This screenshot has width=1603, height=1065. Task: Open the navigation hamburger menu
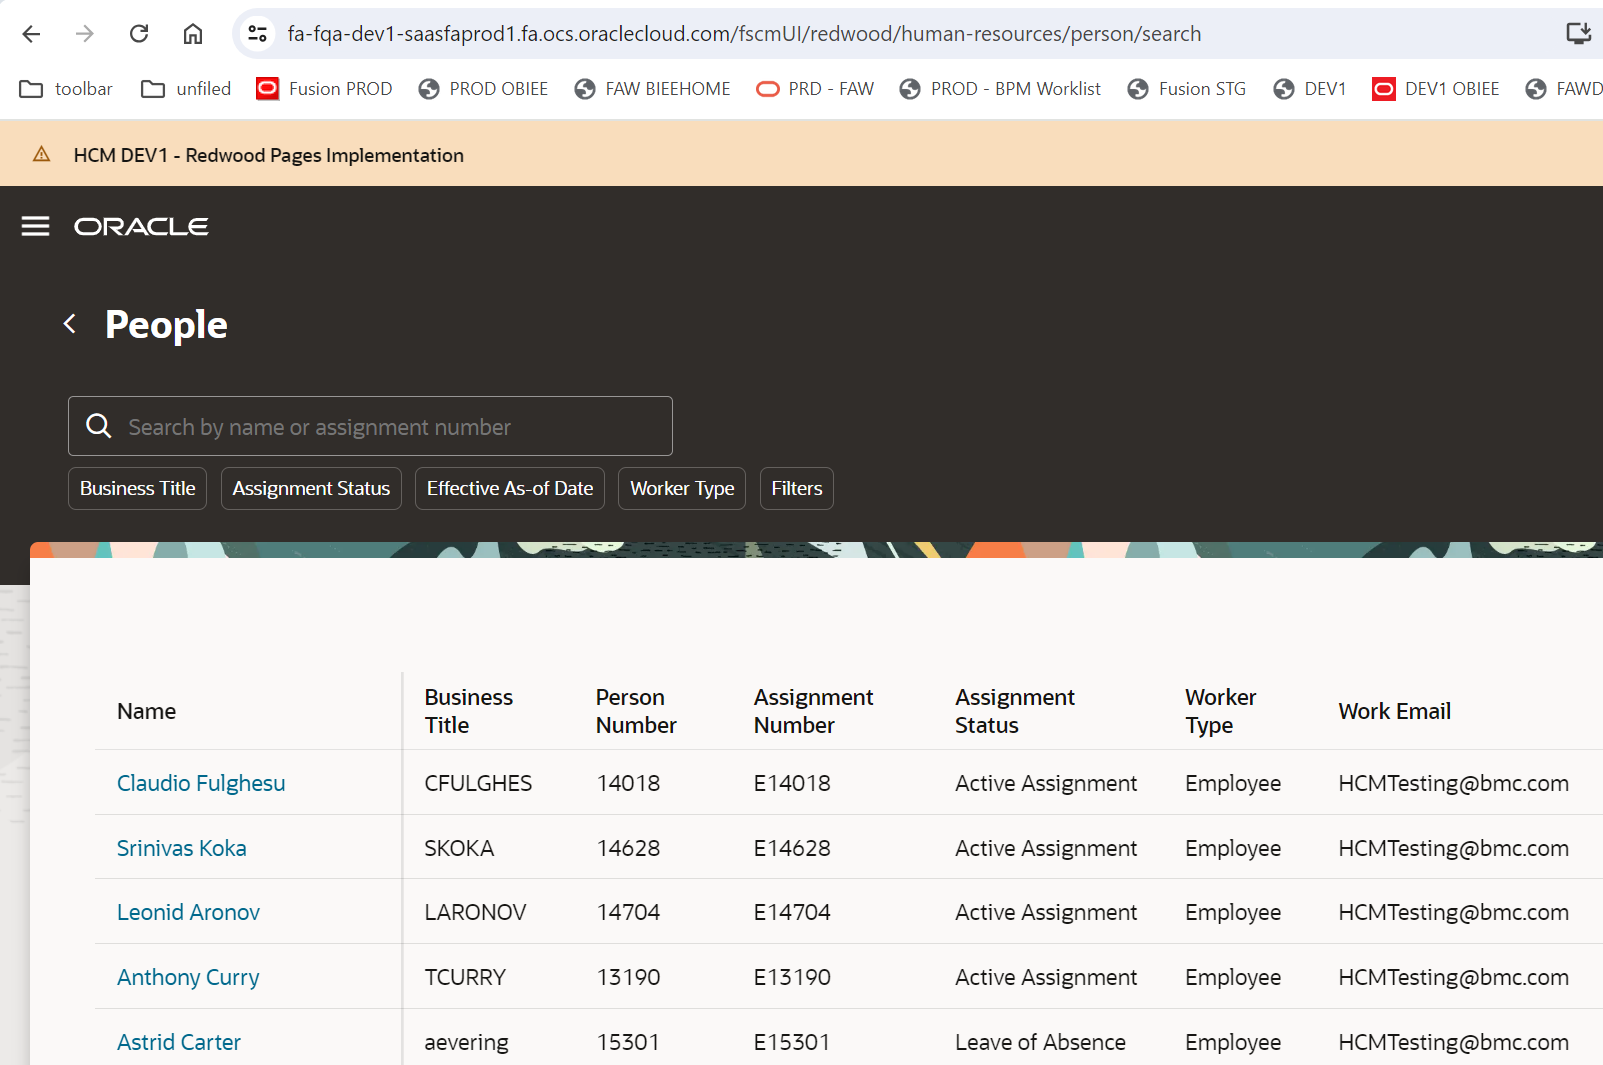pos(35,226)
